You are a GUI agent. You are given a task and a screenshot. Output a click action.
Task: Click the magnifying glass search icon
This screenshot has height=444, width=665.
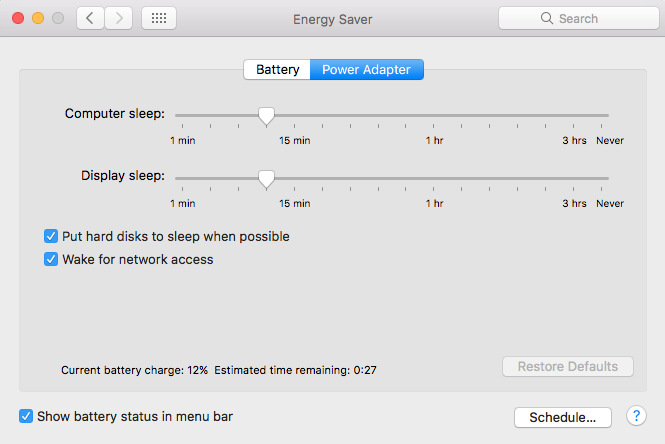pyautogui.click(x=547, y=18)
